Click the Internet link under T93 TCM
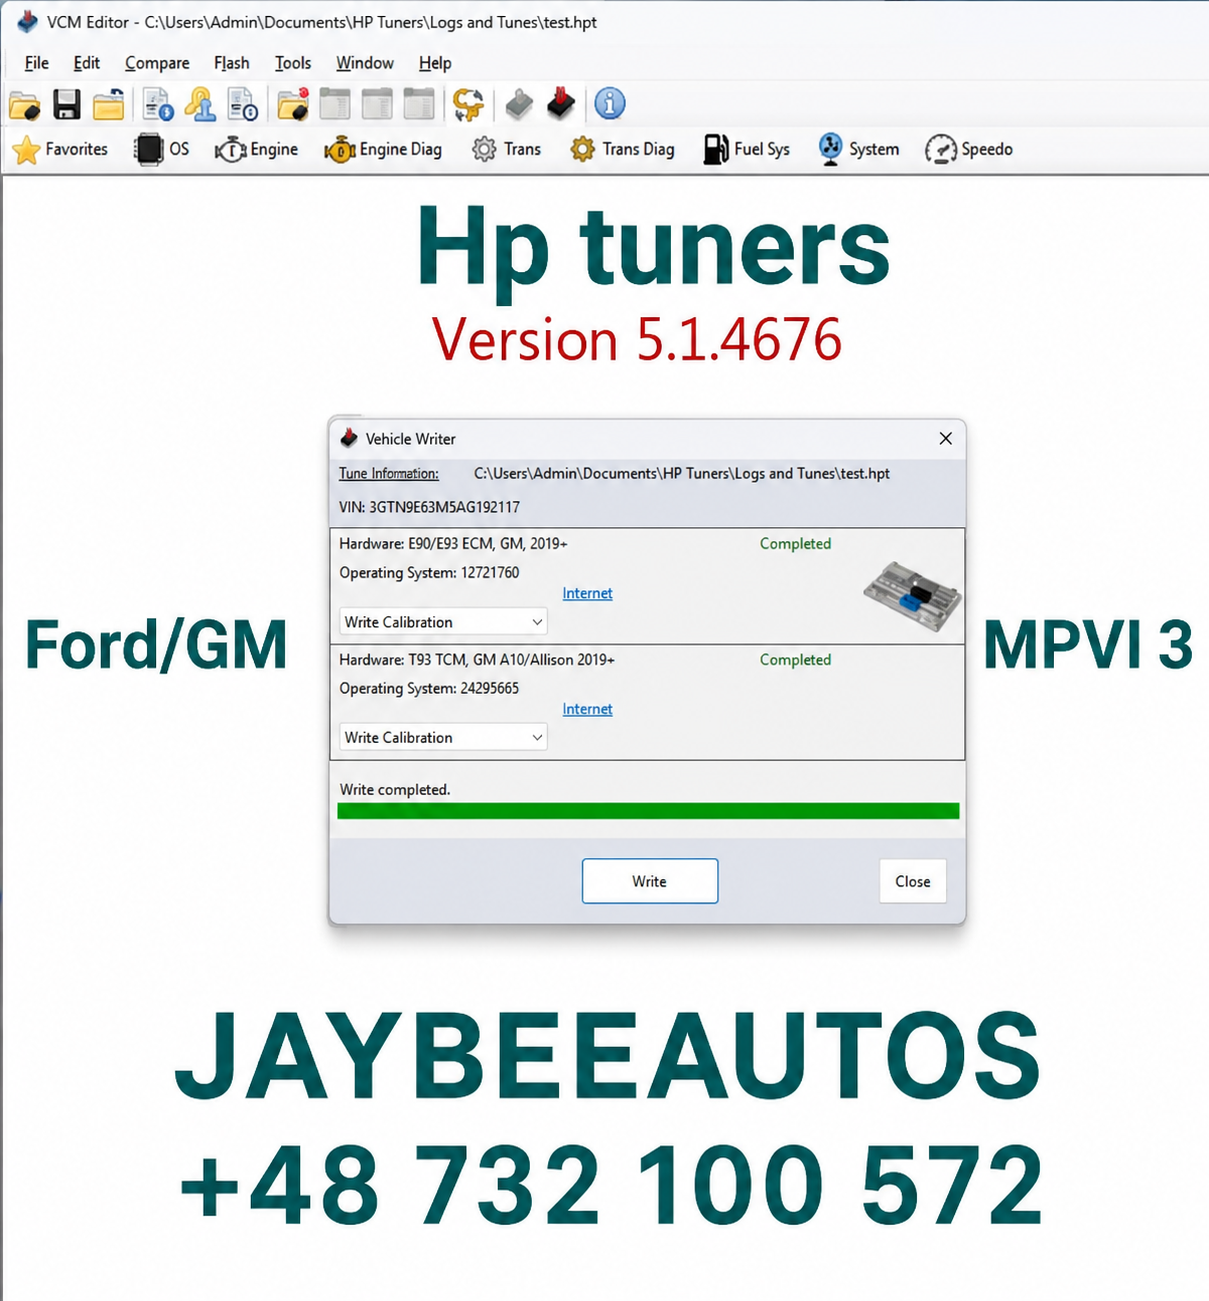The width and height of the screenshot is (1209, 1301). 587,709
